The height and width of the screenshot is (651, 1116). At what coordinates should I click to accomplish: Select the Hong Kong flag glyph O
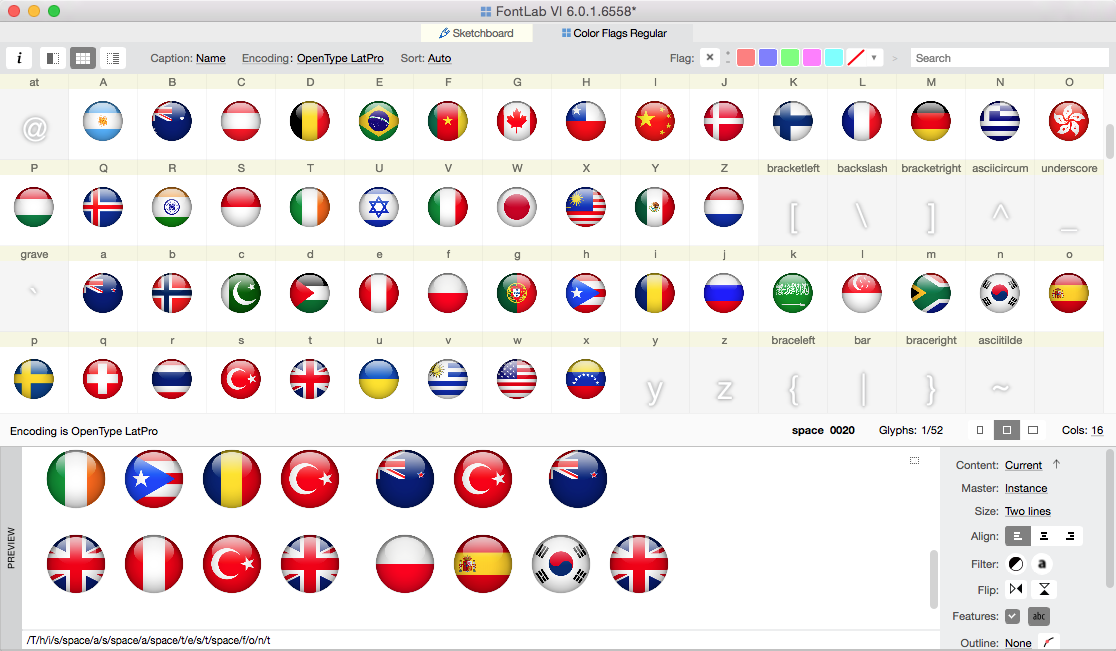pyautogui.click(x=1069, y=121)
